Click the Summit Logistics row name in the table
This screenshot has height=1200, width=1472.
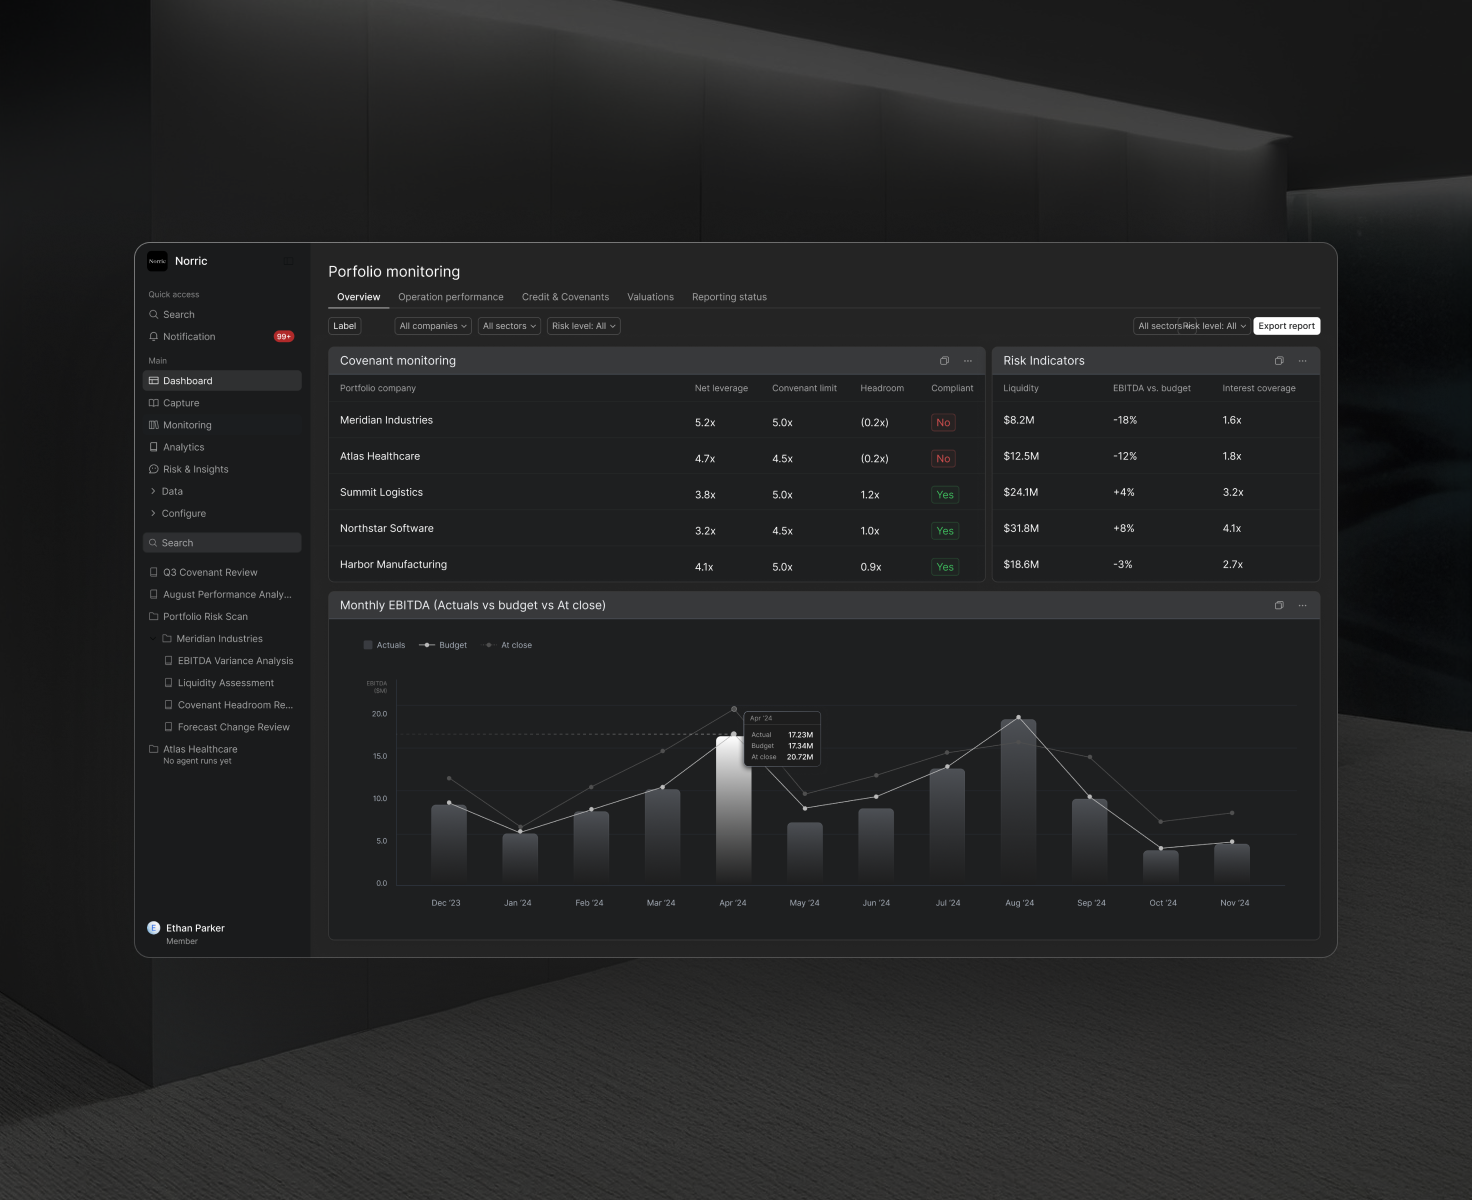tap(381, 492)
